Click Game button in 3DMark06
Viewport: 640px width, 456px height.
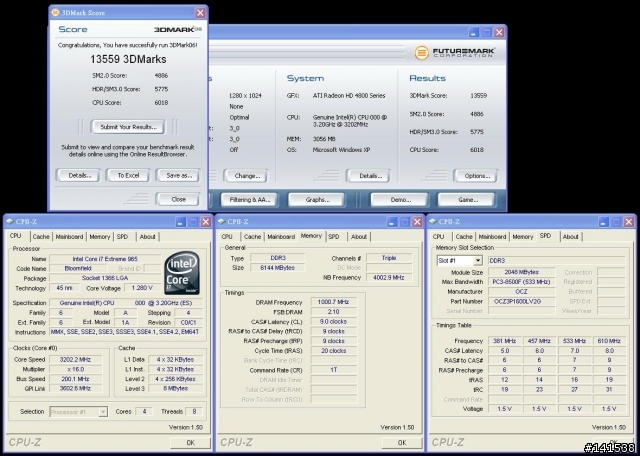[x=468, y=200]
